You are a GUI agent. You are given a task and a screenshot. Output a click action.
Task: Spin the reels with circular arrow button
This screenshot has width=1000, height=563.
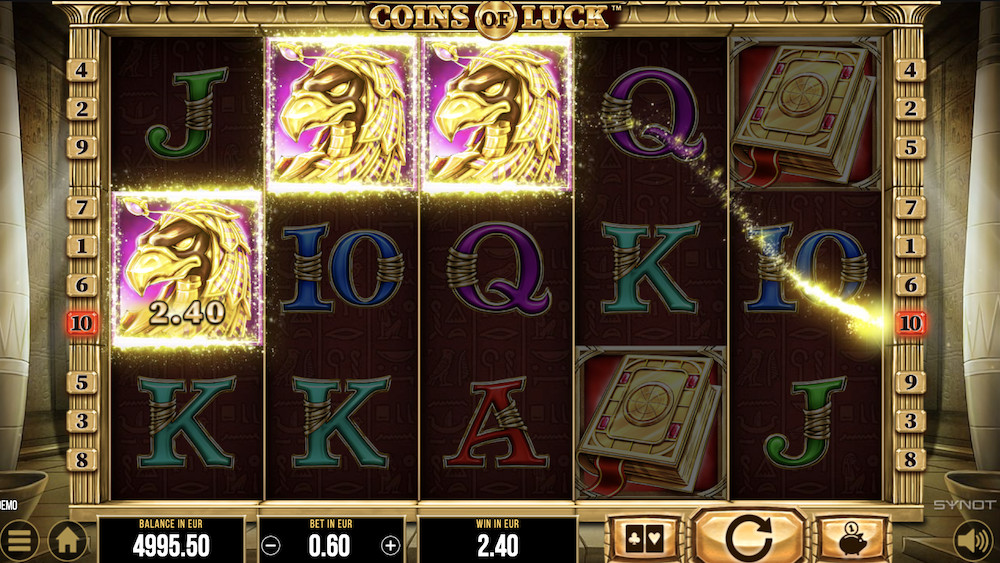pyautogui.click(x=749, y=537)
